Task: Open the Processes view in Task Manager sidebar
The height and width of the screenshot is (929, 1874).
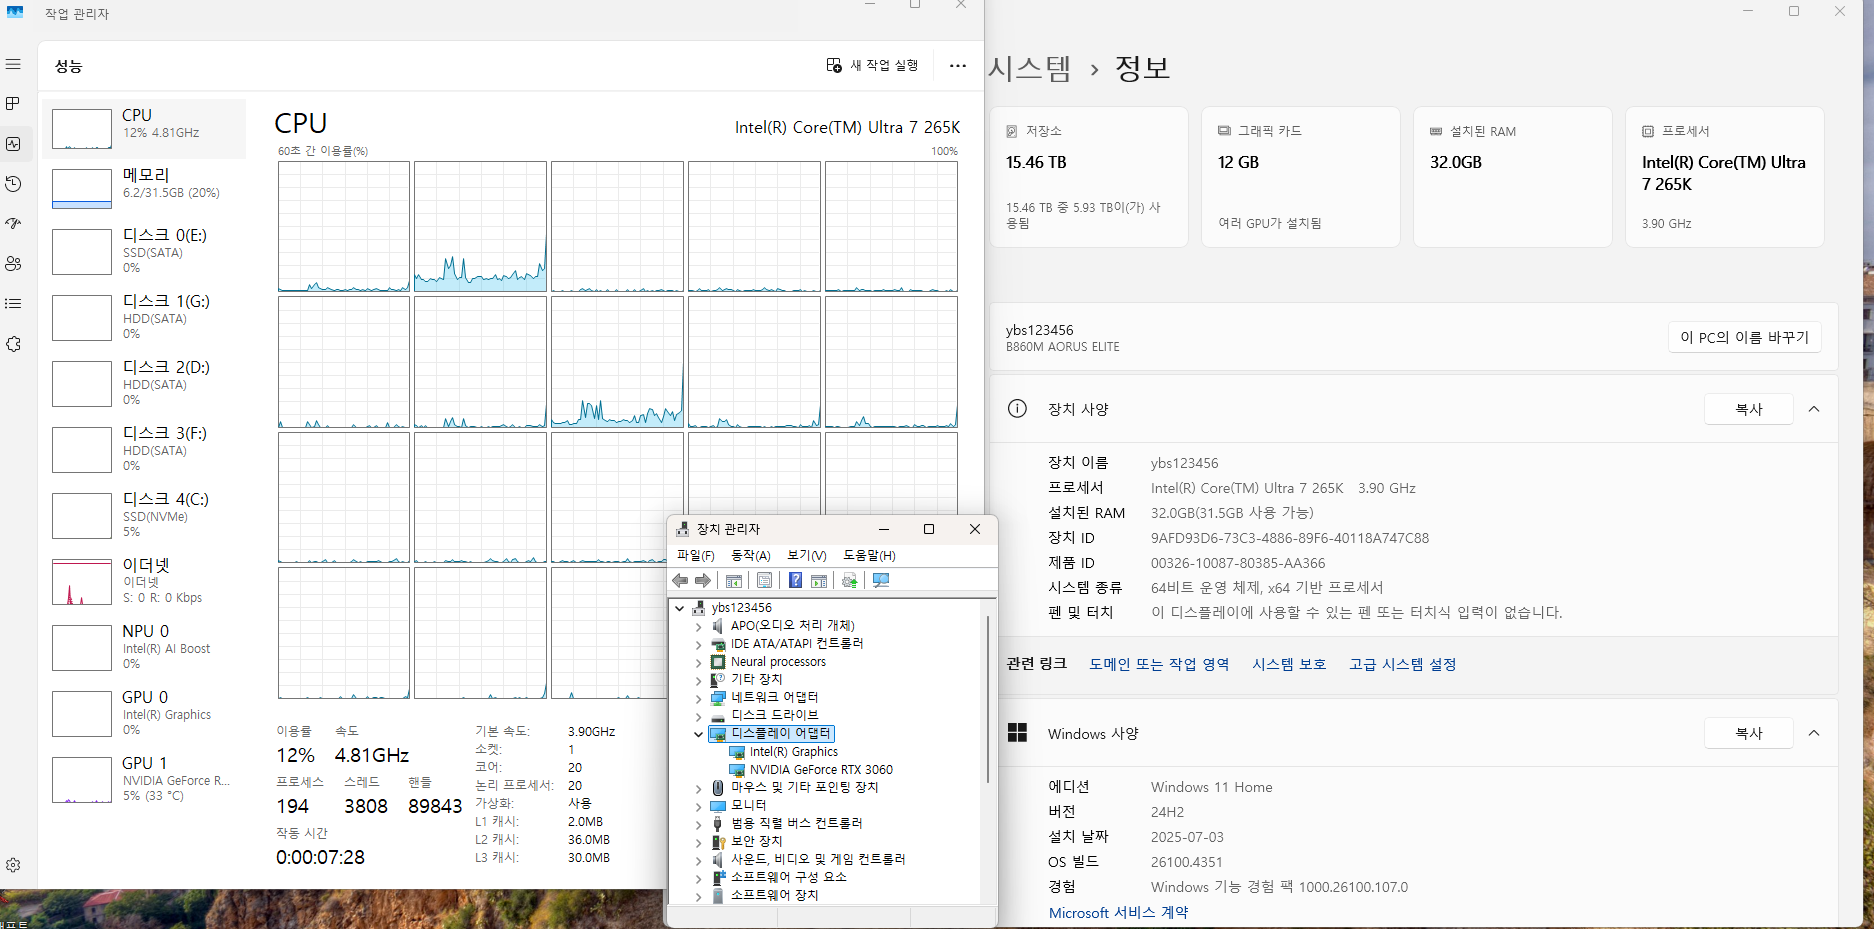Action: point(14,103)
